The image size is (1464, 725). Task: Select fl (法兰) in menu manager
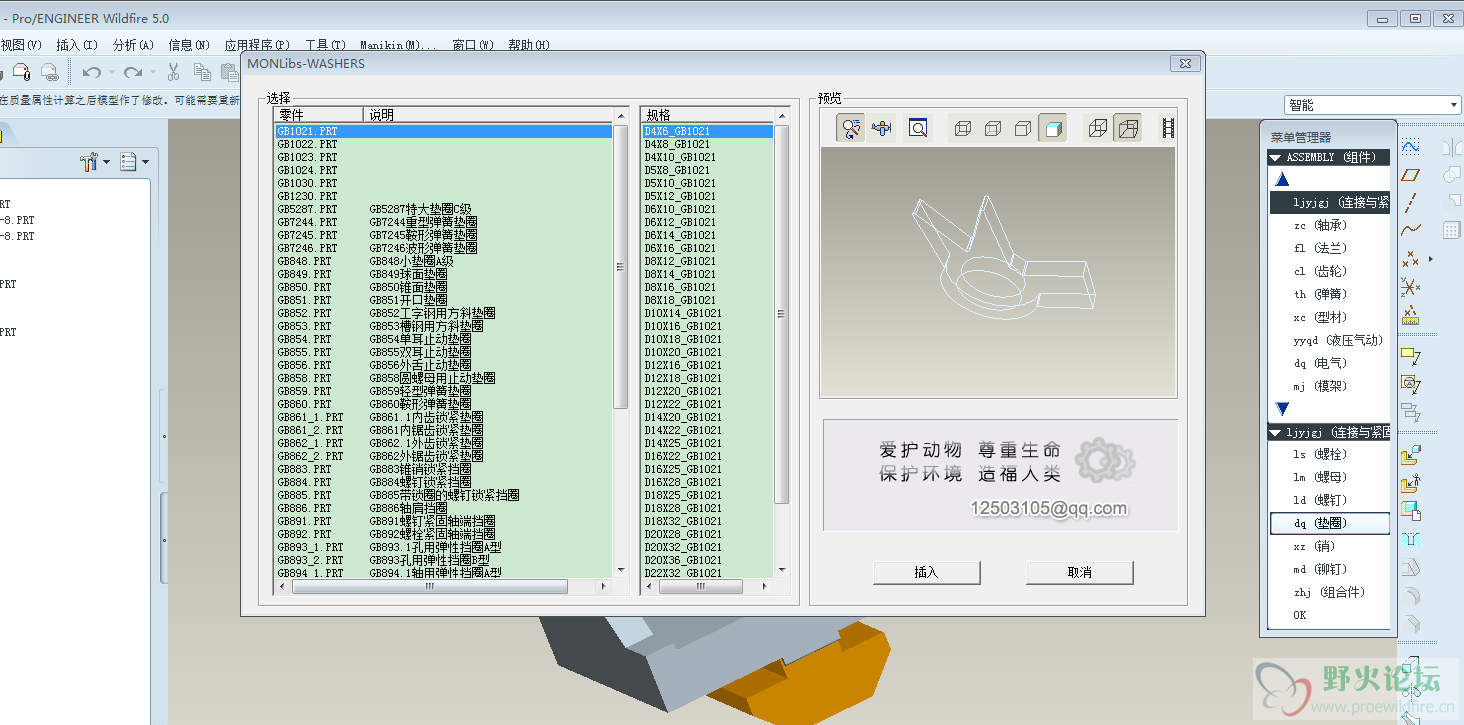pyautogui.click(x=1330, y=248)
